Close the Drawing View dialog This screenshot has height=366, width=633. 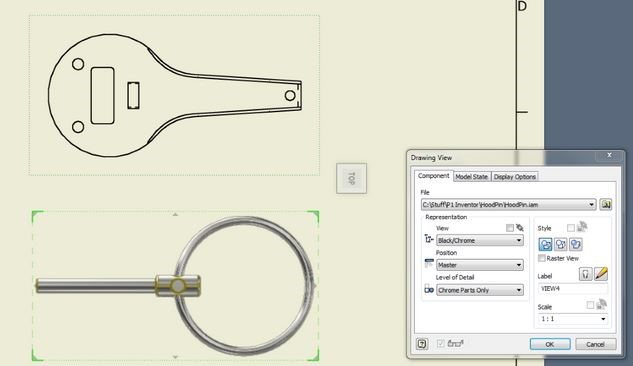pyautogui.click(x=609, y=155)
